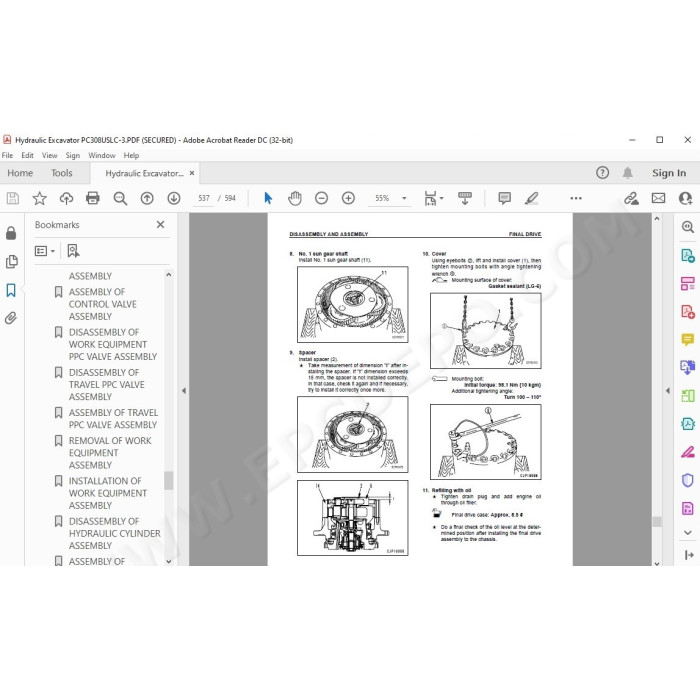Toggle the Bookmarks panel icon
This screenshot has width=700, height=700.
[x=11, y=290]
